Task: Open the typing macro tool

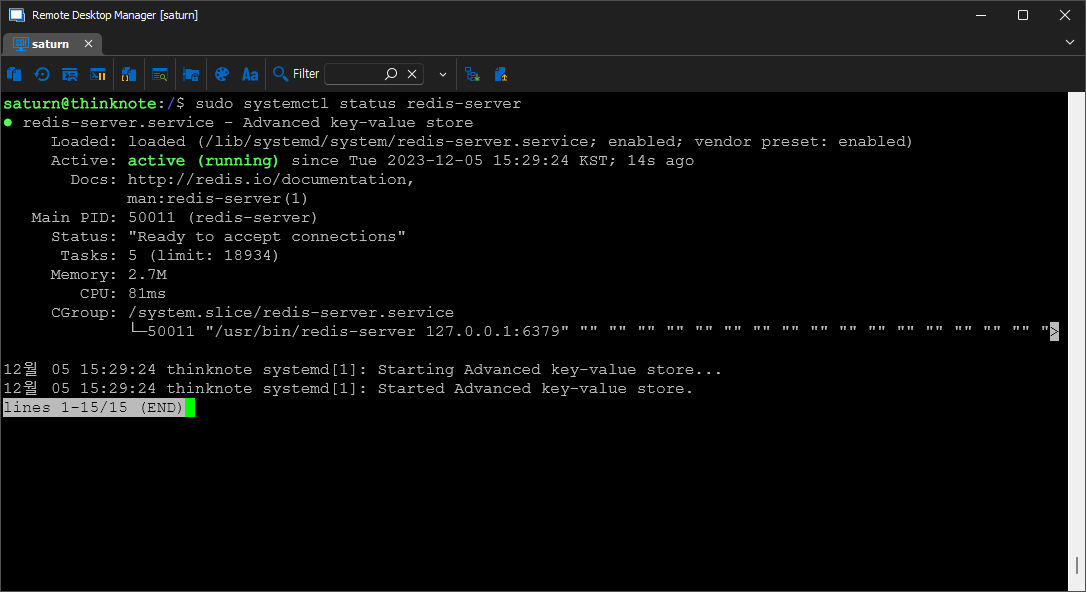Action: point(97,74)
